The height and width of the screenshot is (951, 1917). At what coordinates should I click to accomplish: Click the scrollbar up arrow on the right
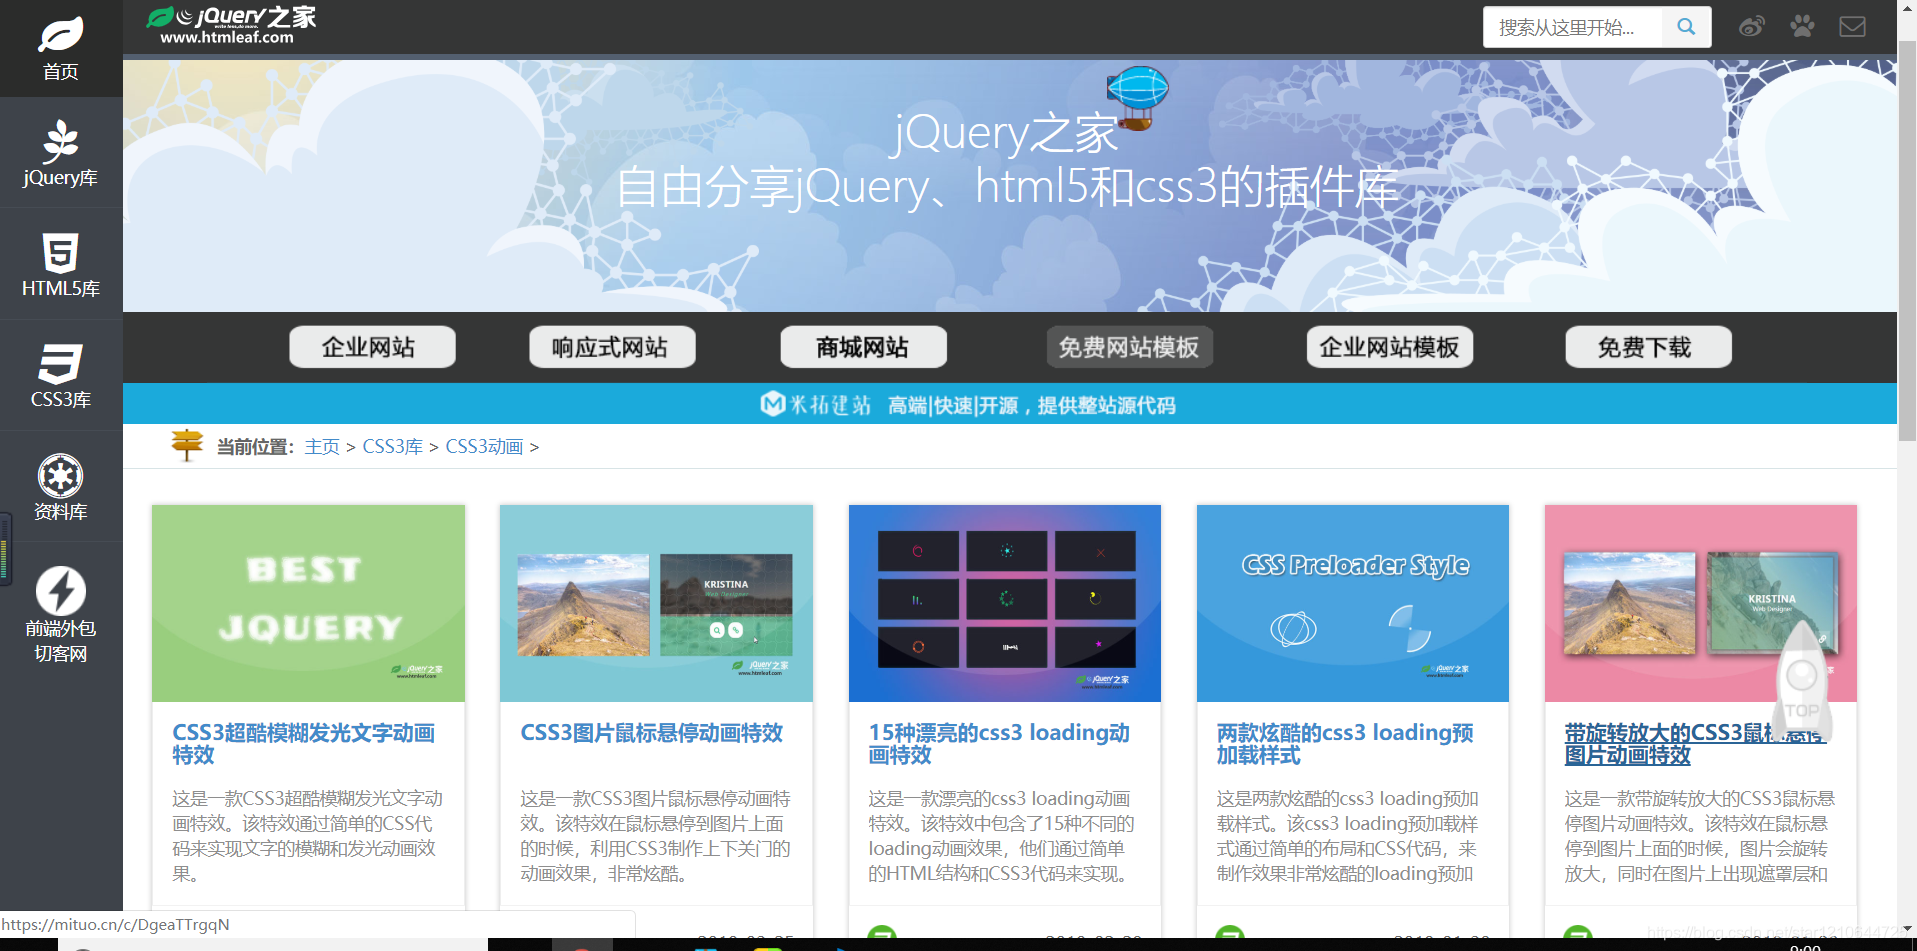pos(1908,10)
